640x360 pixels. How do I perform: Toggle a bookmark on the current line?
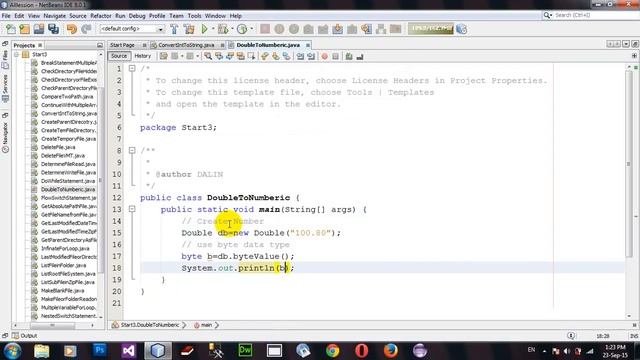pos(287,56)
